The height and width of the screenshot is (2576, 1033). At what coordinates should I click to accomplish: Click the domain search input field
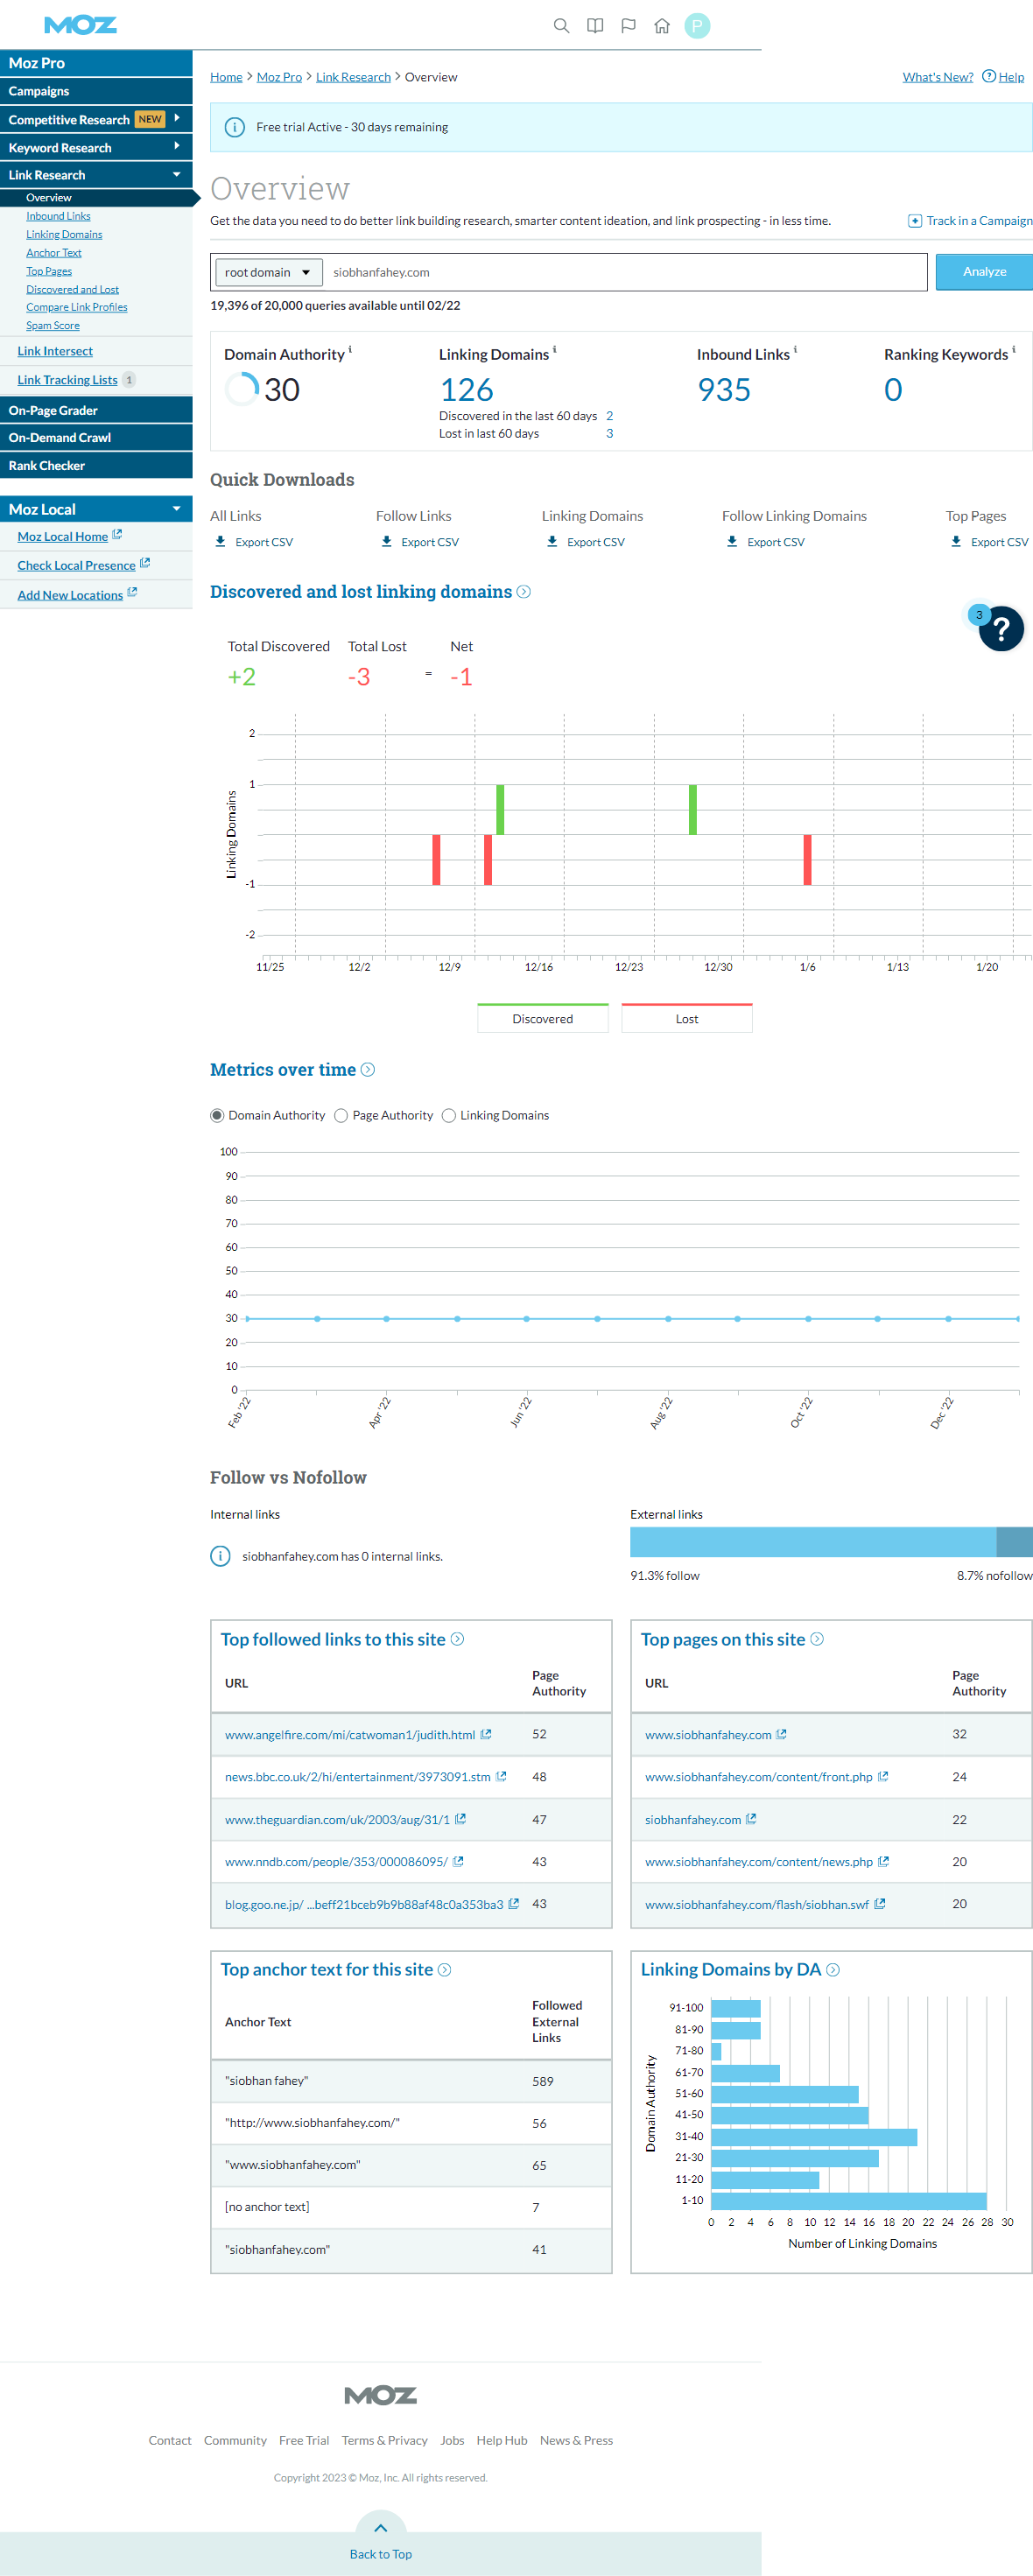(626, 272)
